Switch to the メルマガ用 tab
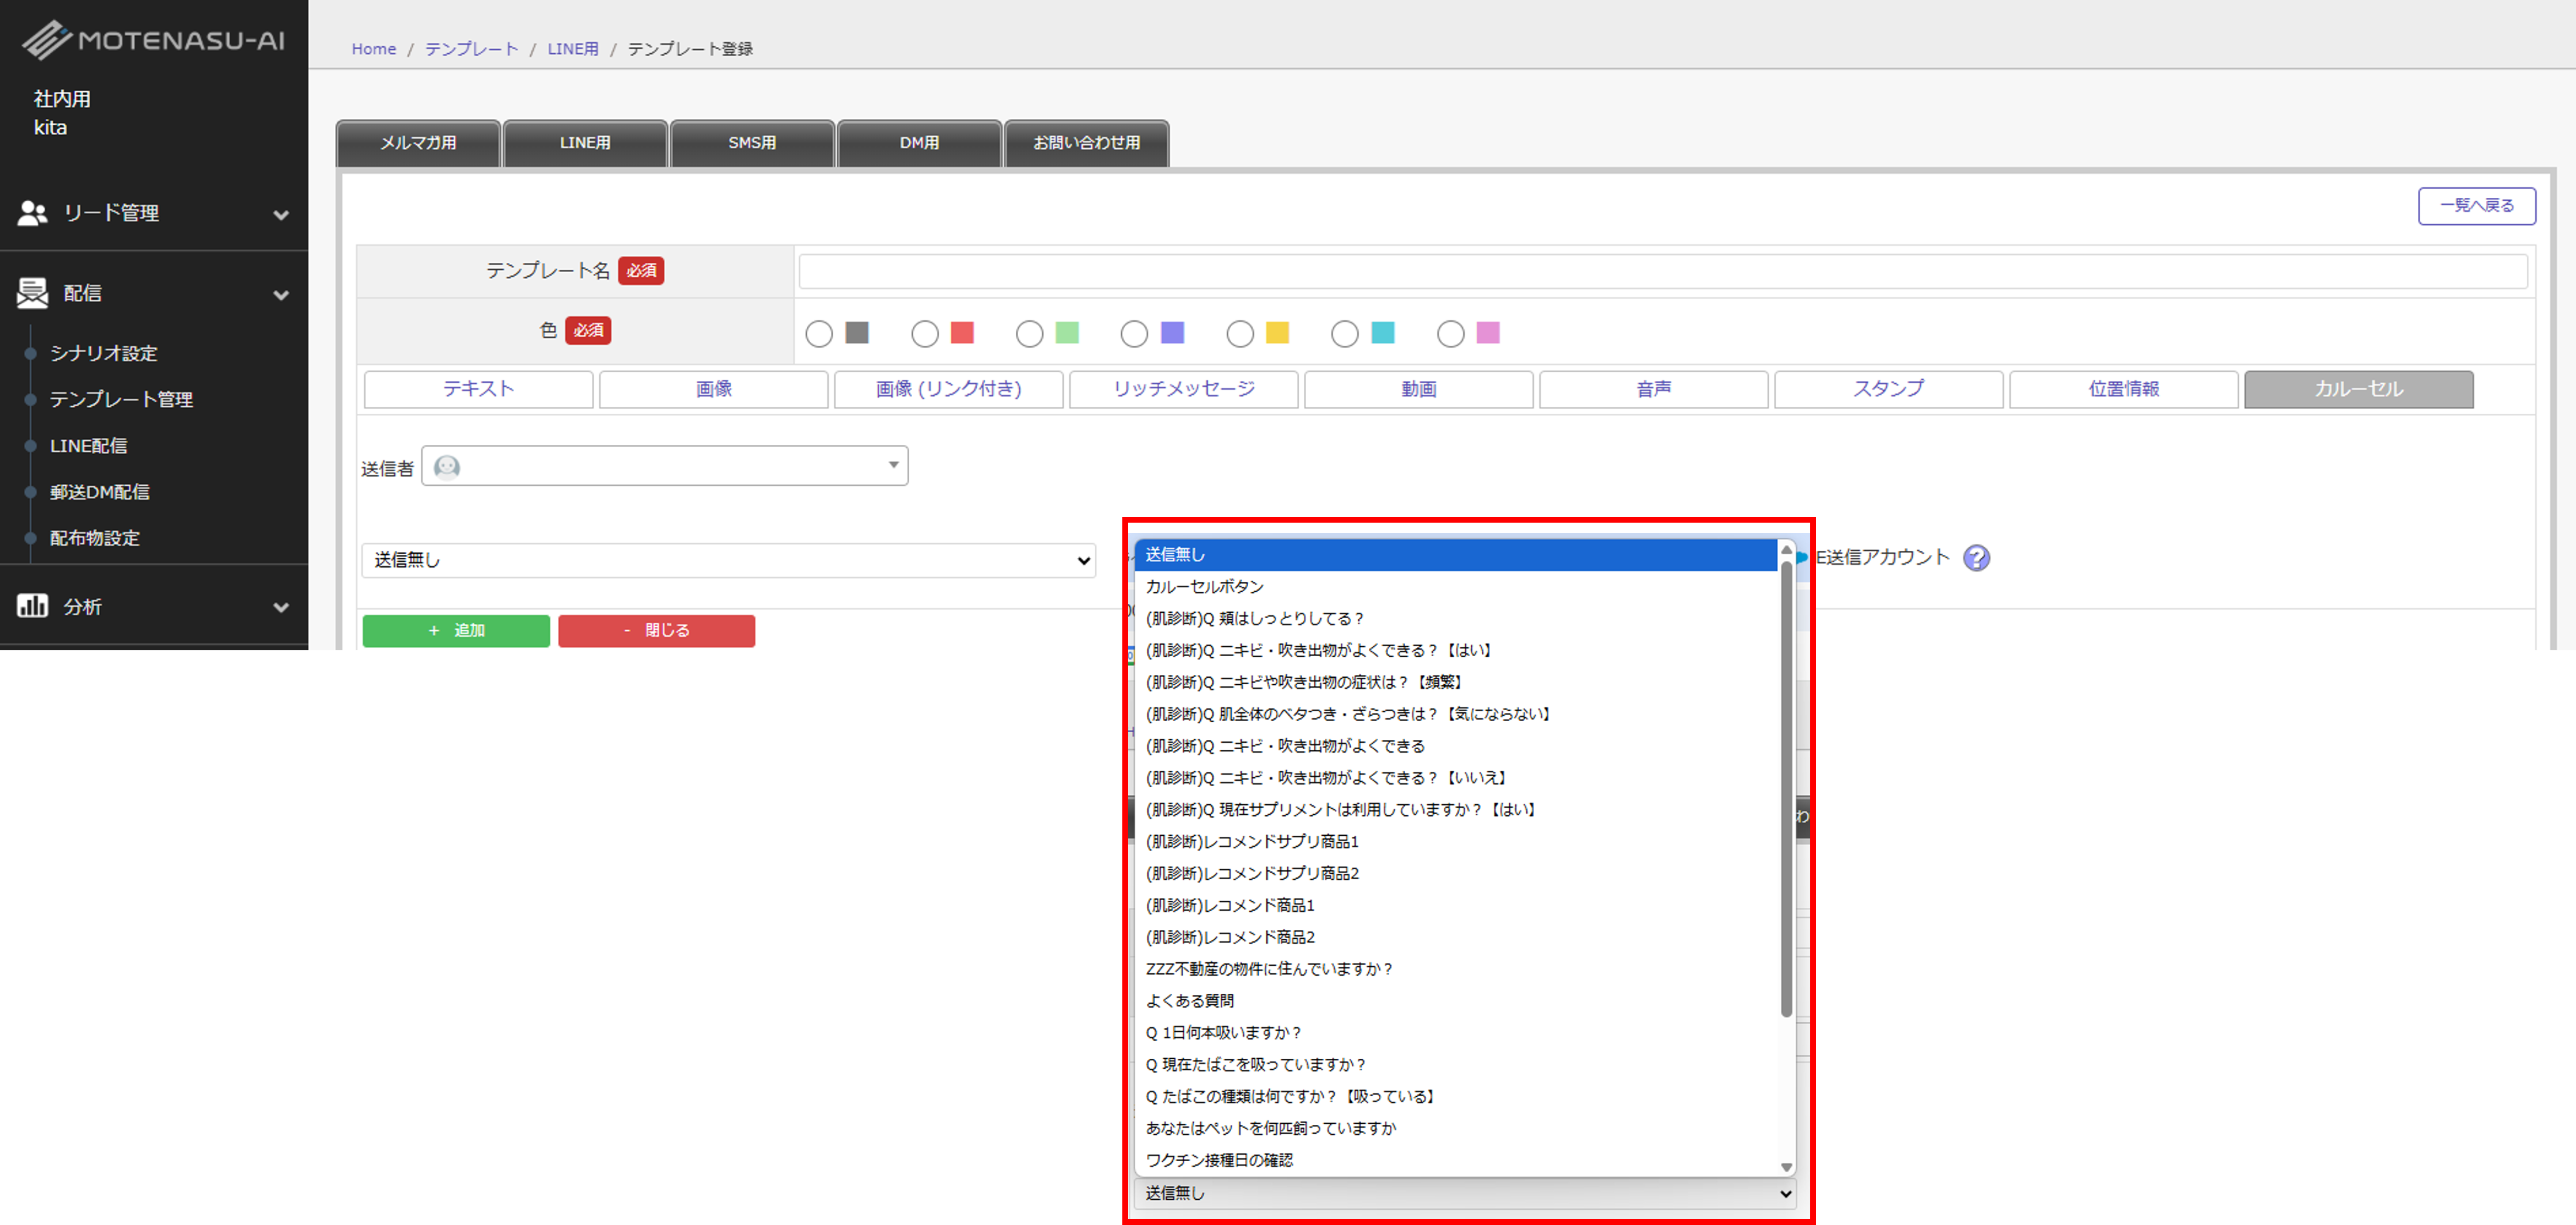Image resolution: width=2576 pixels, height=1225 pixels. click(418, 143)
